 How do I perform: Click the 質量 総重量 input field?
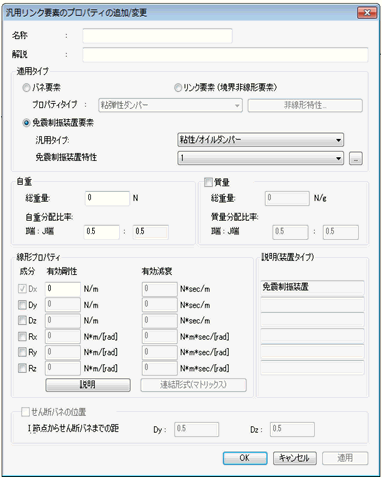pyautogui.click(x=287, y=198)
